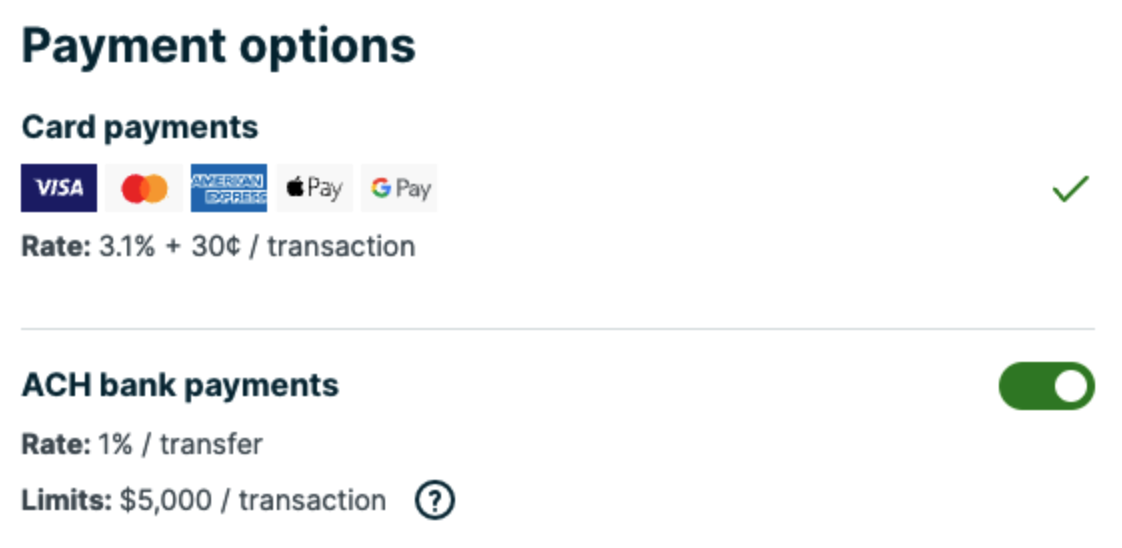Click the white knob of ACH switch
The height and width of the screenshot is (548, 1122).
(x=1070, y=386)
